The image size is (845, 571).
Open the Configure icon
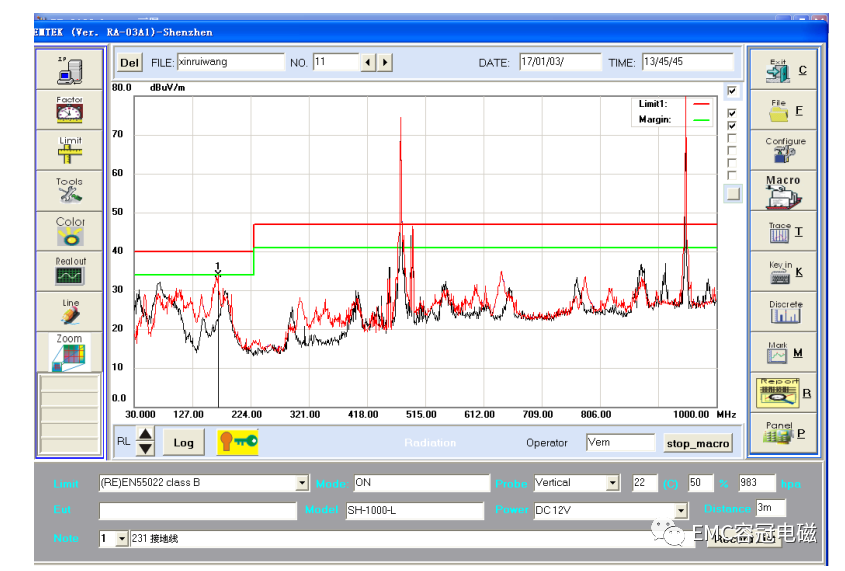[x=784, y=151]
